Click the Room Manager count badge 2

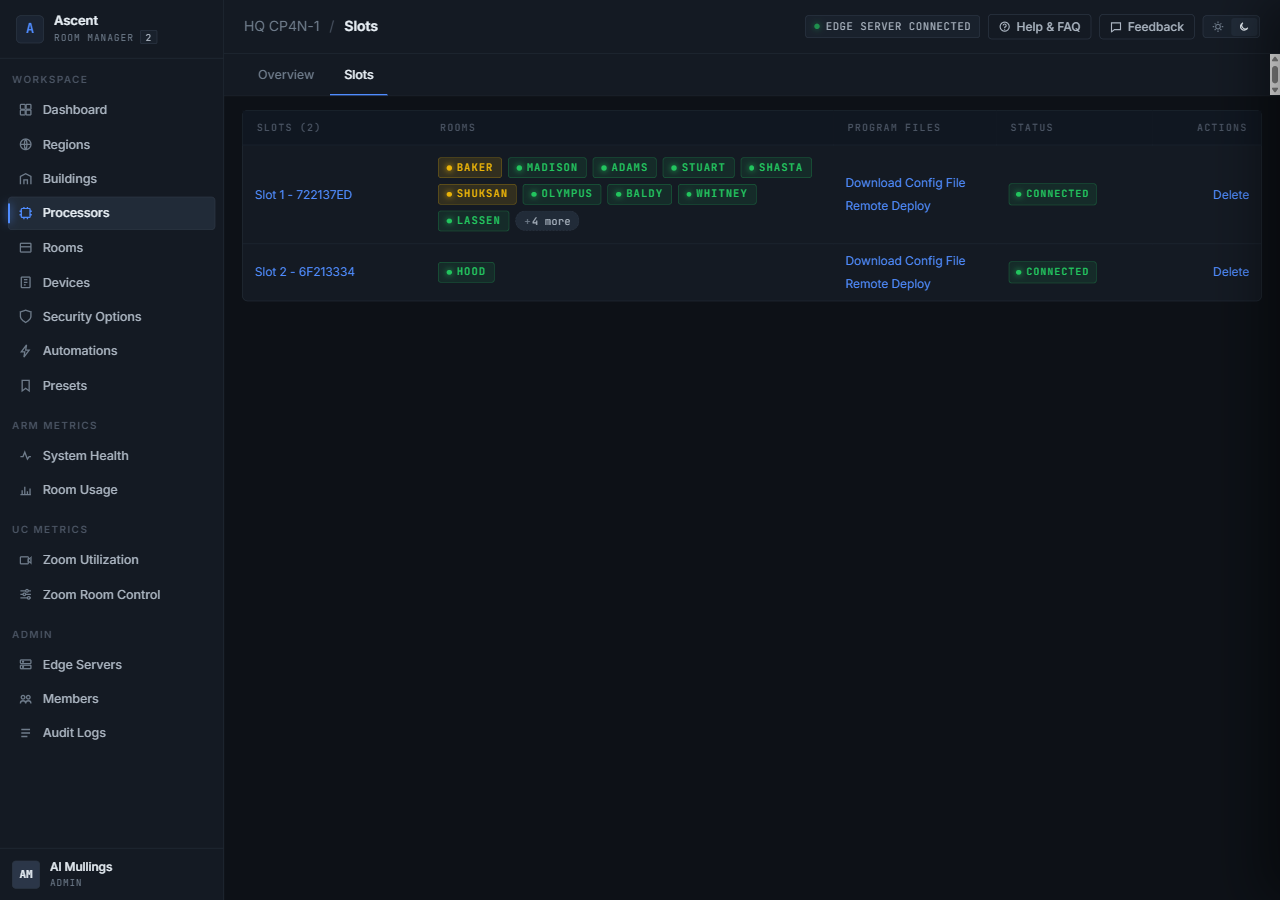(x=148, y=38)
